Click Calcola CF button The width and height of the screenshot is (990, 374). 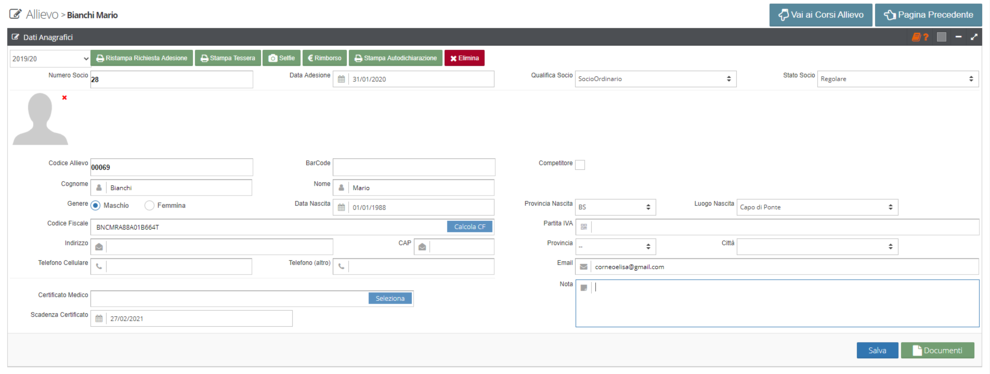(469, 227)
